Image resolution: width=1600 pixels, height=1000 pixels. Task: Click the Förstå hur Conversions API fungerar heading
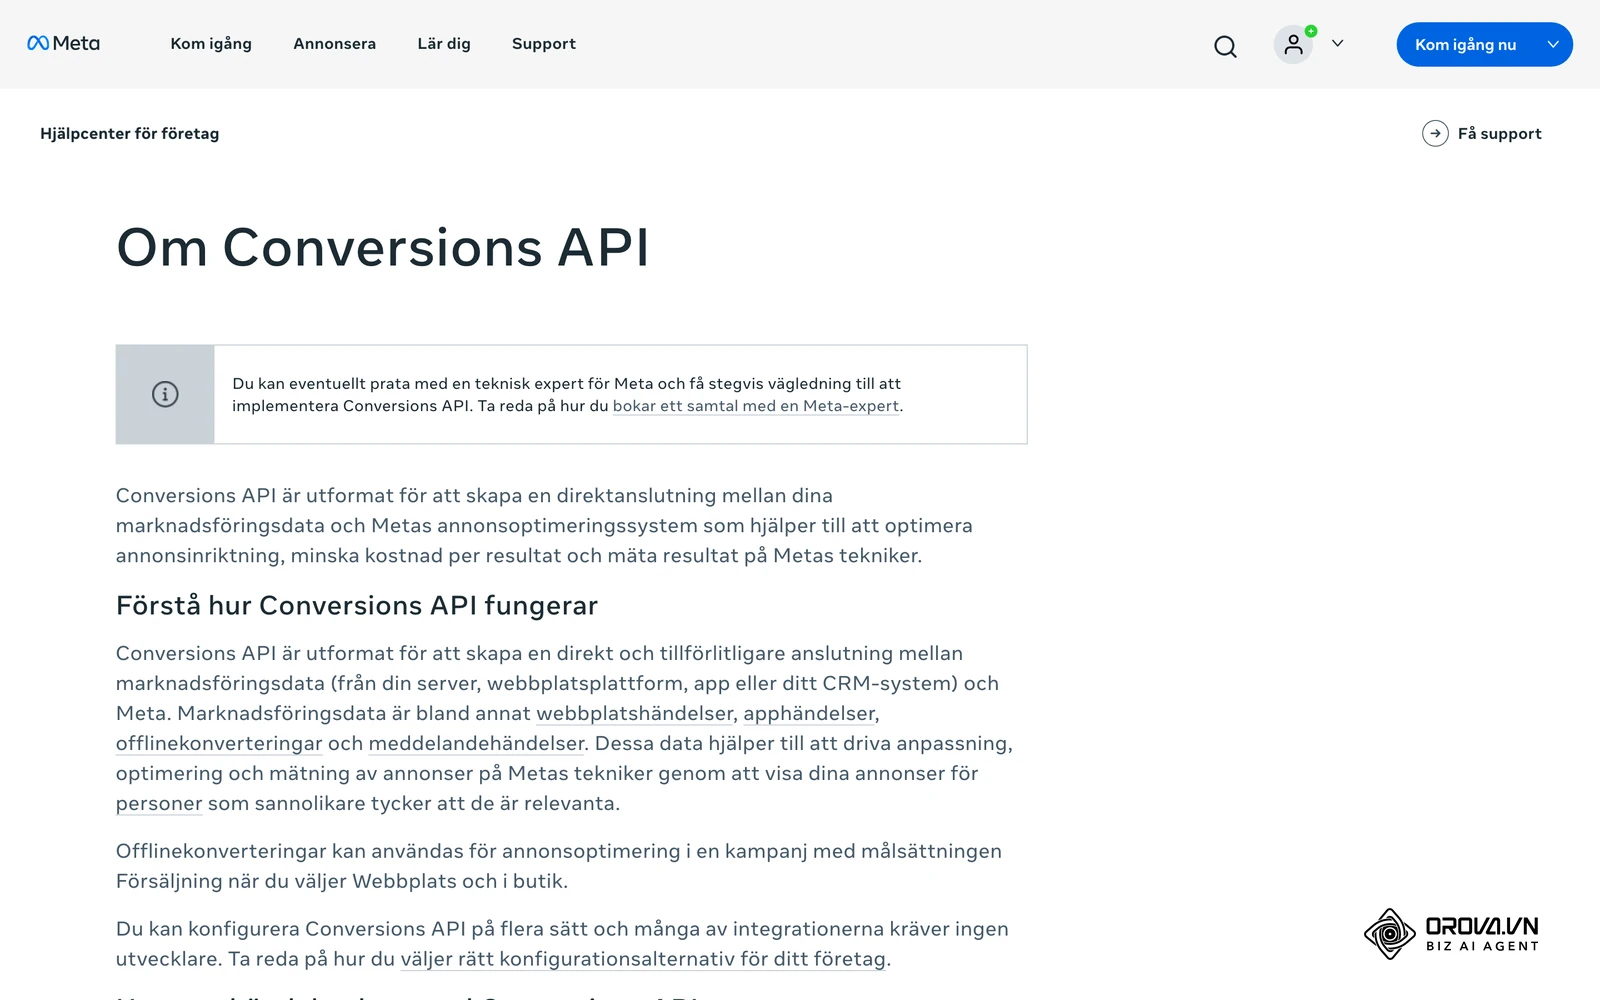click(x=357, y=606)
